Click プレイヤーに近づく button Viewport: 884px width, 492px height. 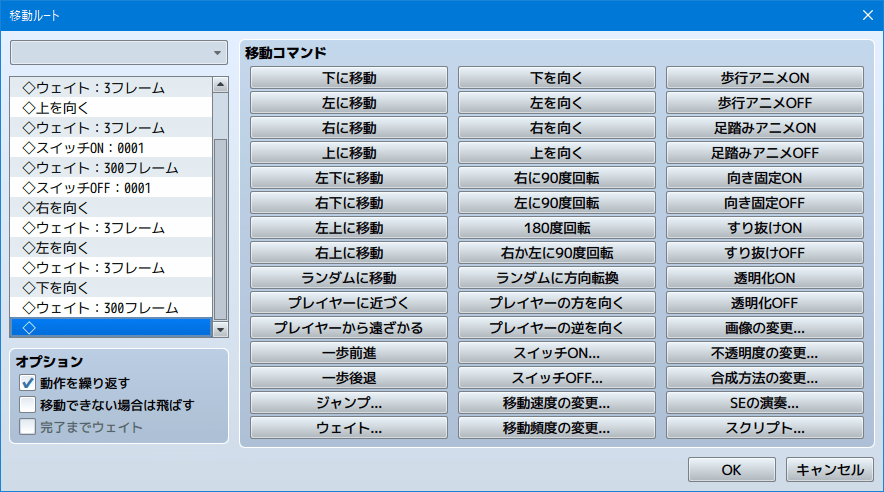(349, 303)
